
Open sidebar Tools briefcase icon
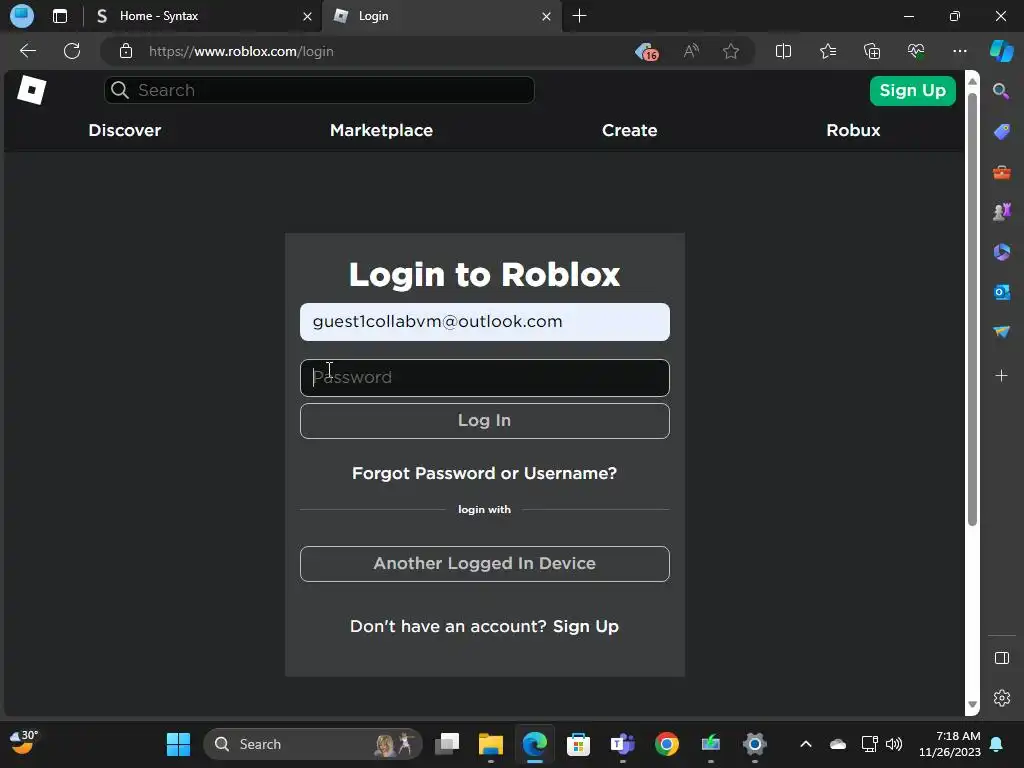[x=1001, y=172]
